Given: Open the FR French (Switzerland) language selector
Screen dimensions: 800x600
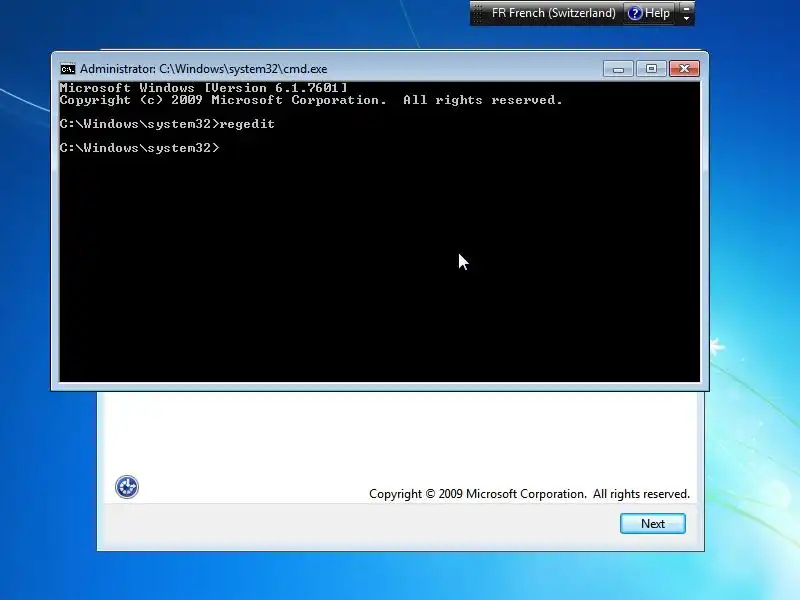Looking at the screenshot, I should click(553, 13).
